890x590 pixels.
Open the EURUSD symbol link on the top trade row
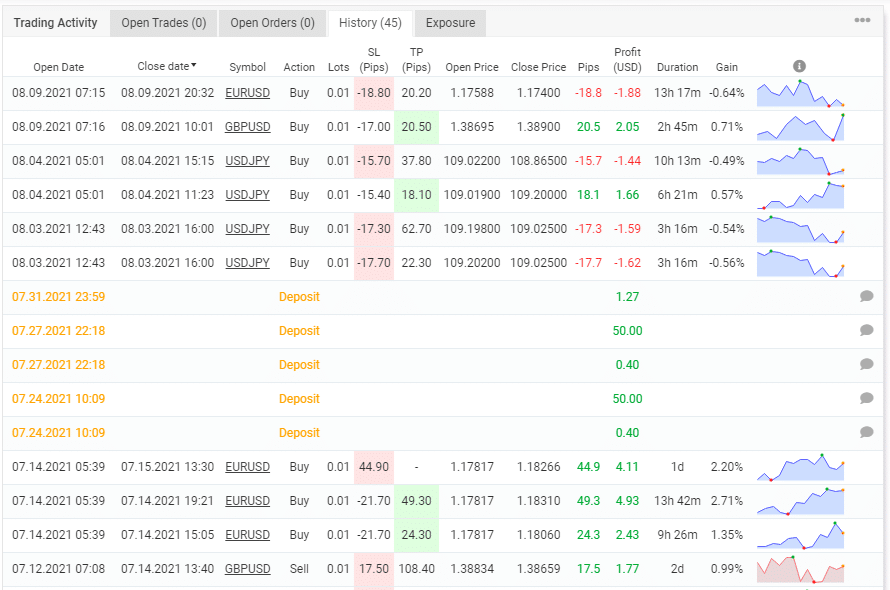click(247, 92)
